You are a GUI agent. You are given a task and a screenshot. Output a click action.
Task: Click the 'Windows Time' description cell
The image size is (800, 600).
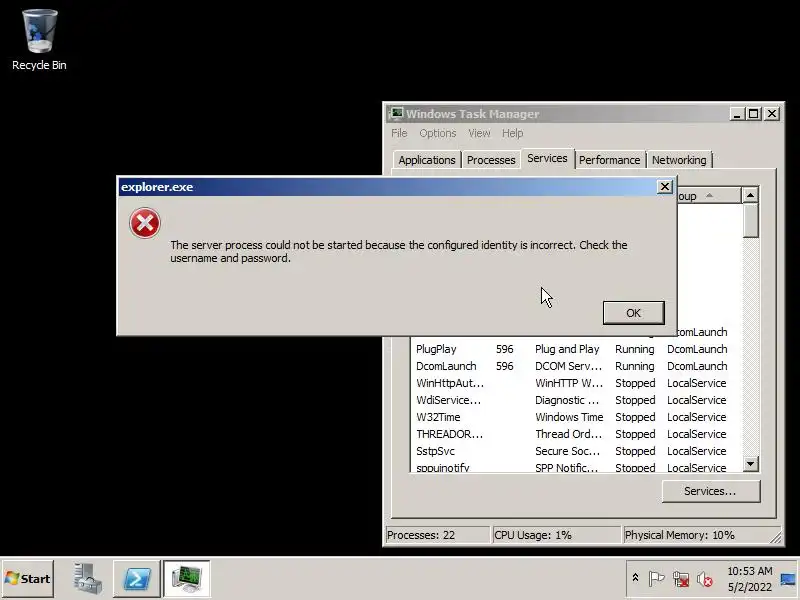tap(569, 417)
